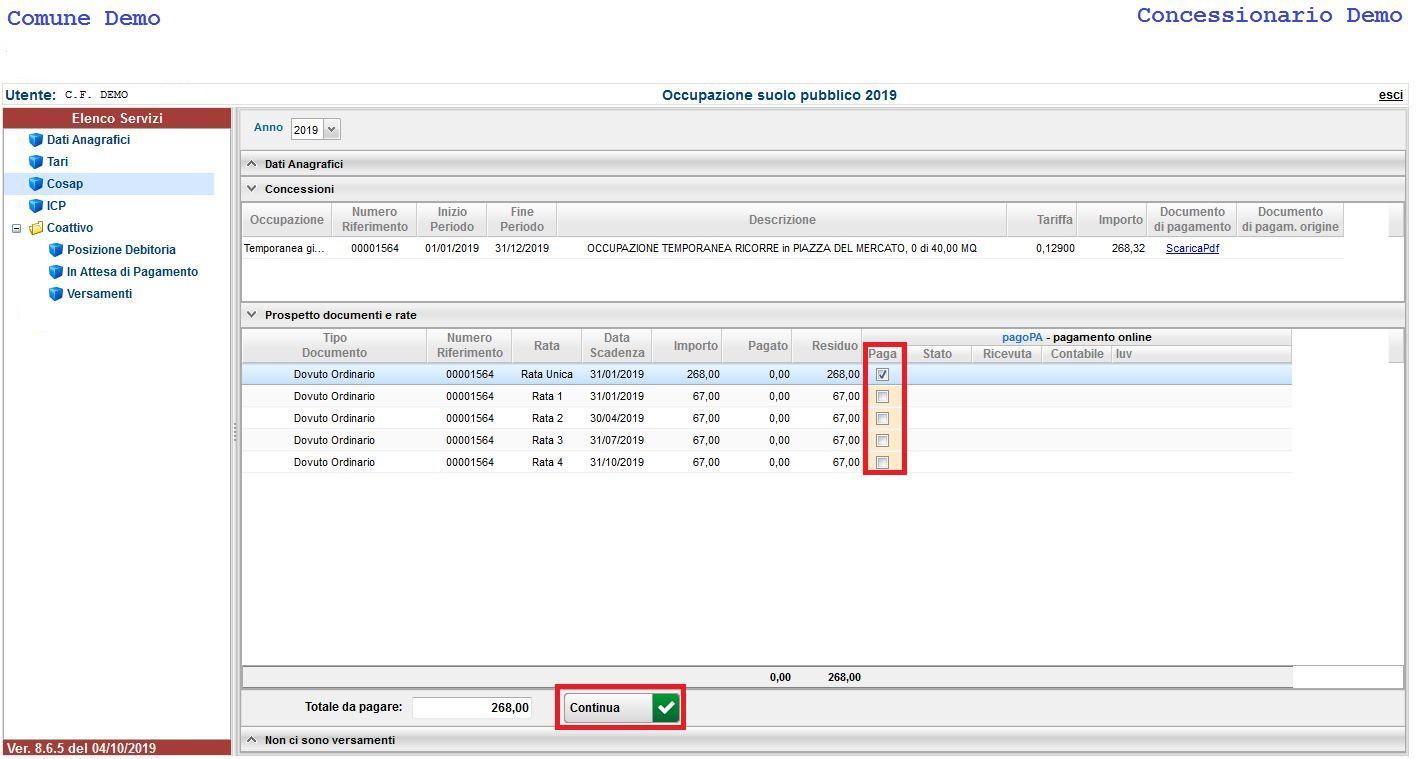Viewport: 1421px width, 759px height.
Task: Download the ScaricaPdf payment document
Action: pos(1192,249)
